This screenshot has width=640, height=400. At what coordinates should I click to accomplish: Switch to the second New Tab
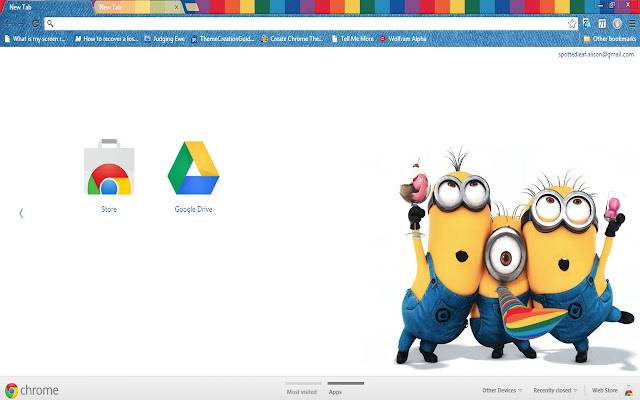click(x=137, y=7)
